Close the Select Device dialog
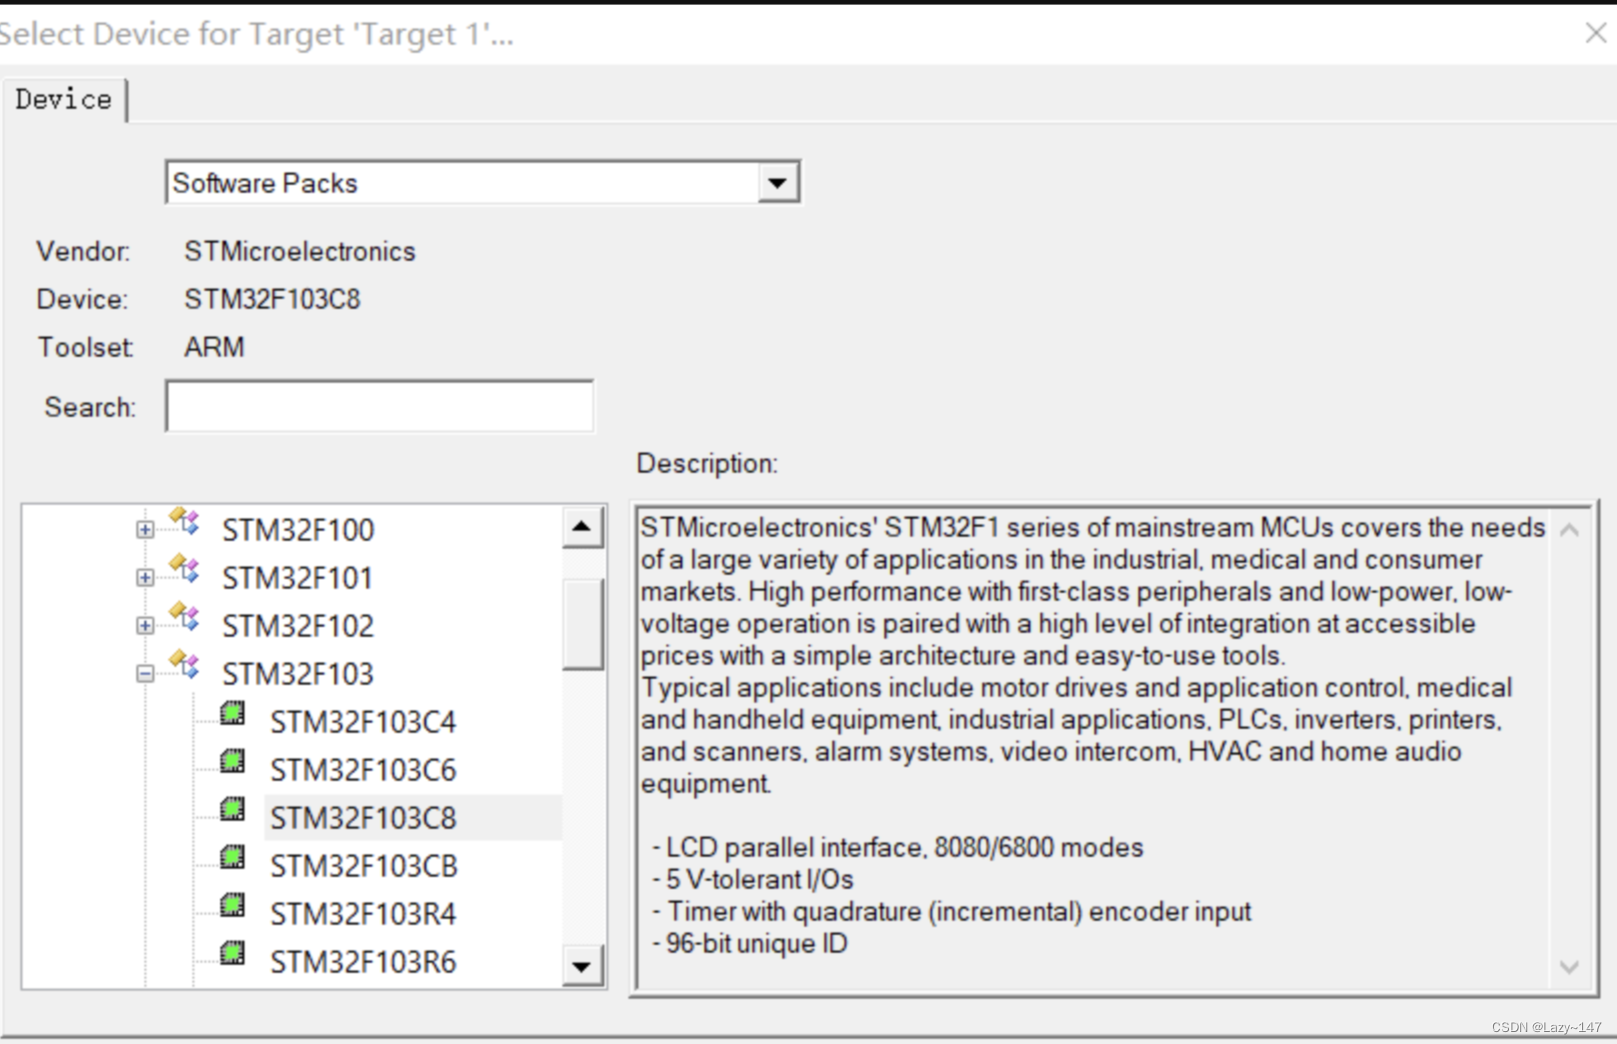Image resolution: width=1617 pixels, height=1044 pixels. point(1595,33)
